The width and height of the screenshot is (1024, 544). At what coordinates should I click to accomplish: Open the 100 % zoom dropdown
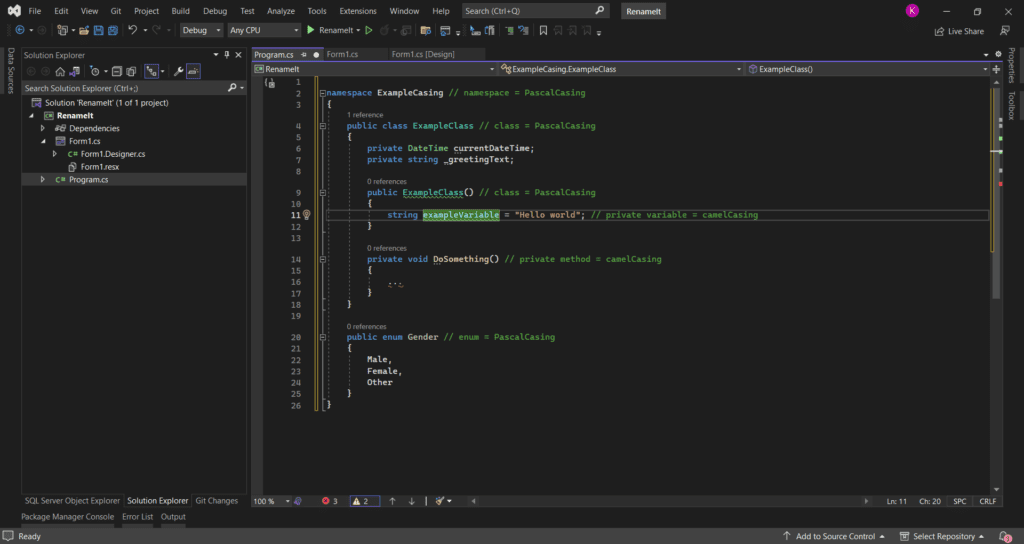tap(287, 501)
